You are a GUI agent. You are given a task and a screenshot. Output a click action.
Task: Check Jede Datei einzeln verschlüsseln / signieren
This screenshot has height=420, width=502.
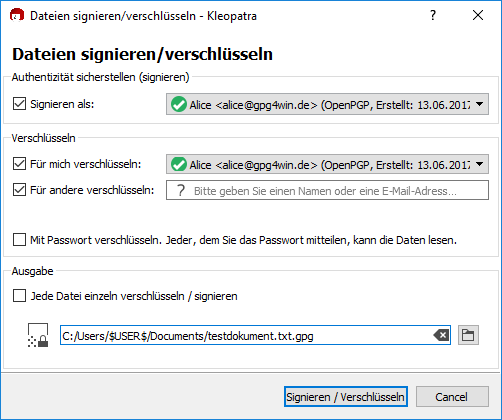[19, 296]
